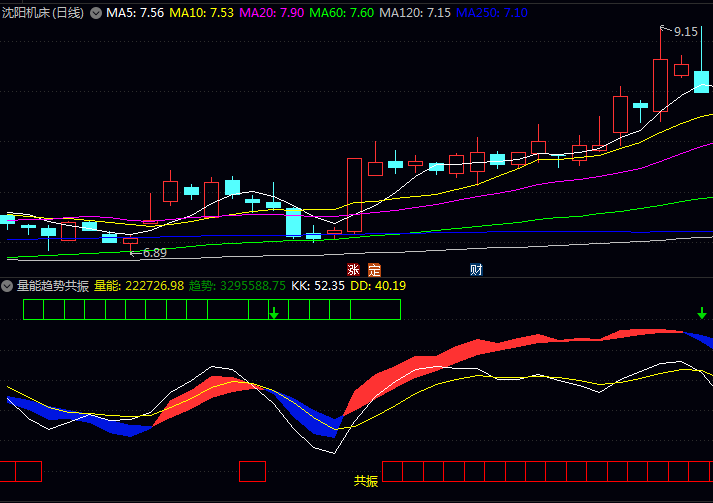Click the KK value readout

[318, 286]
